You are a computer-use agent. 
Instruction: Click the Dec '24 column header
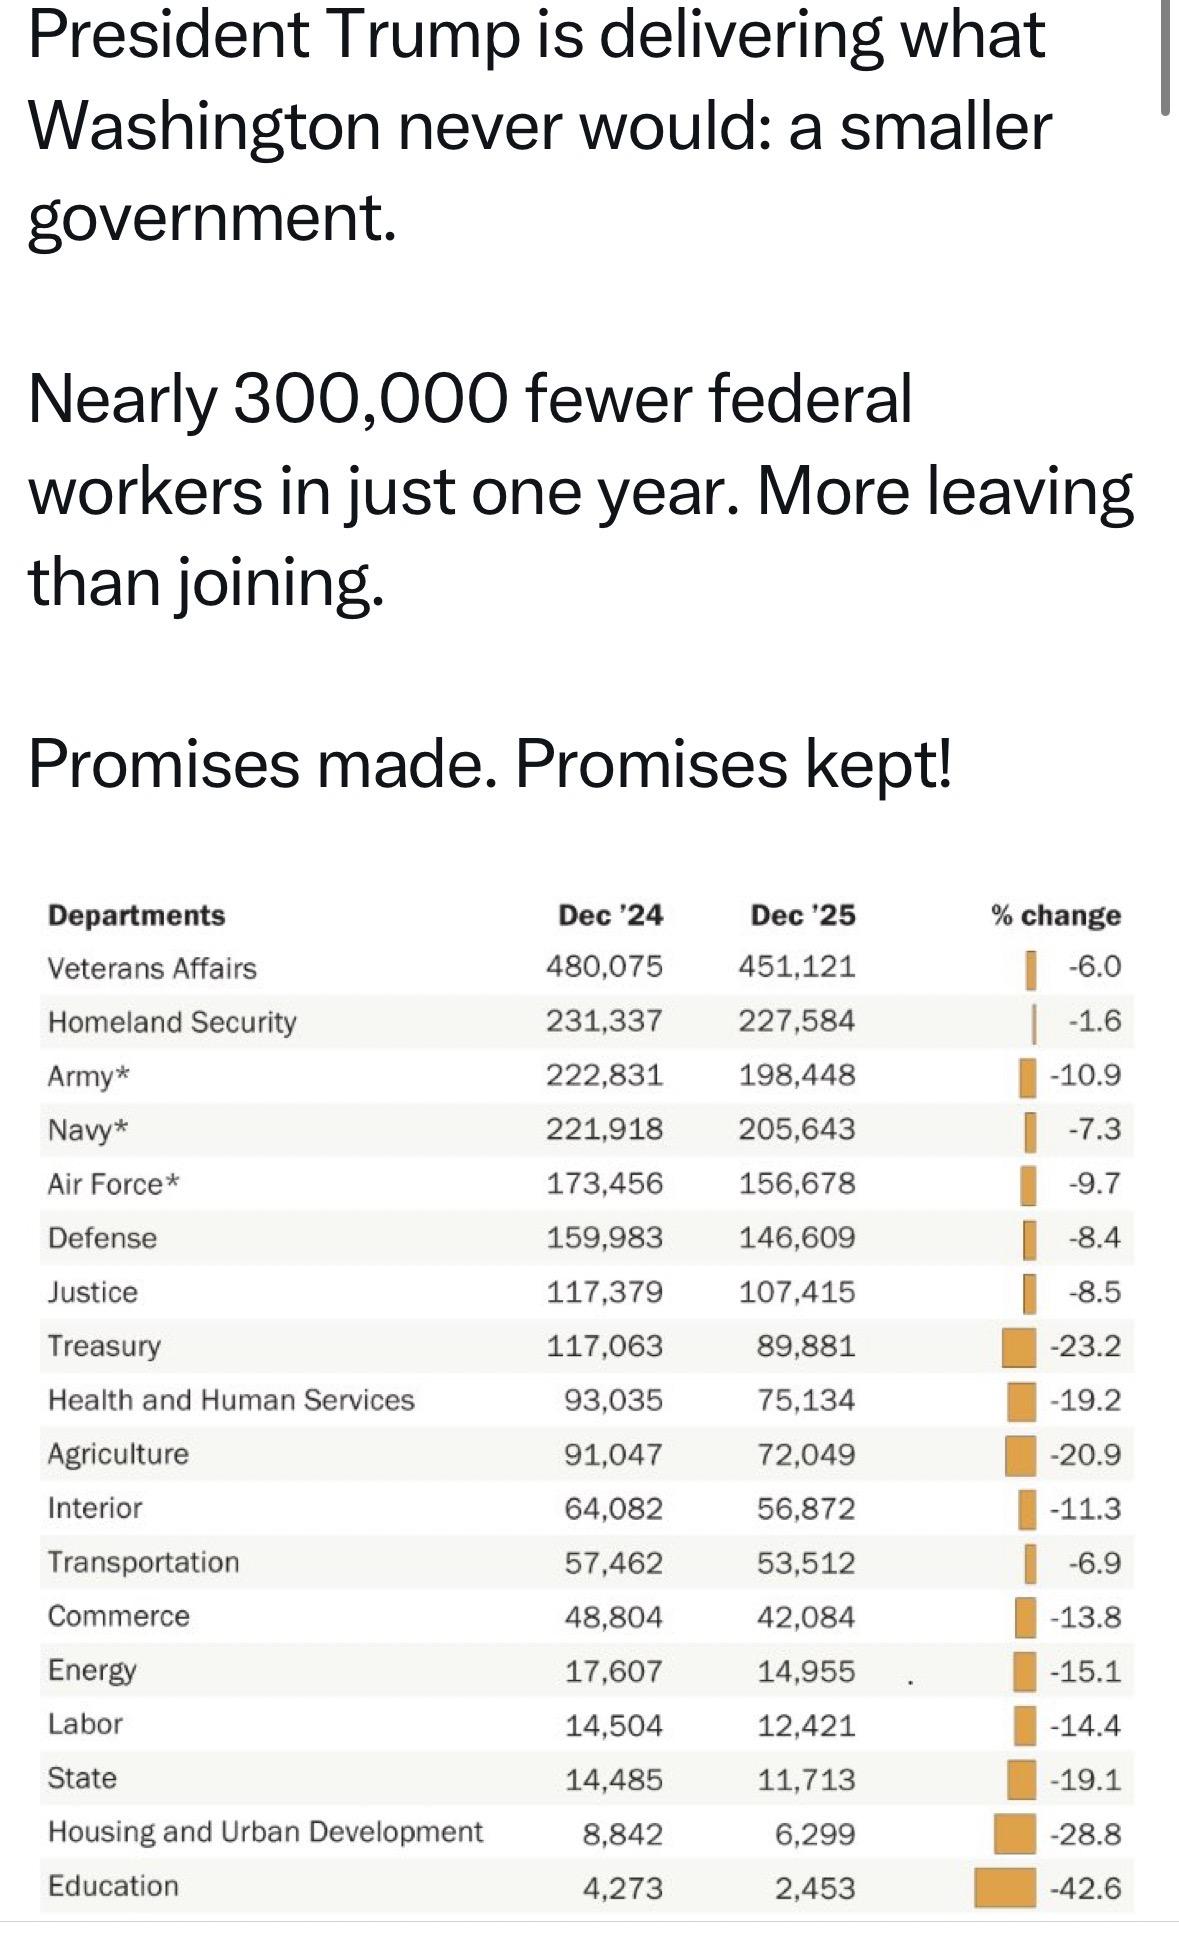[x=610, y=915]
